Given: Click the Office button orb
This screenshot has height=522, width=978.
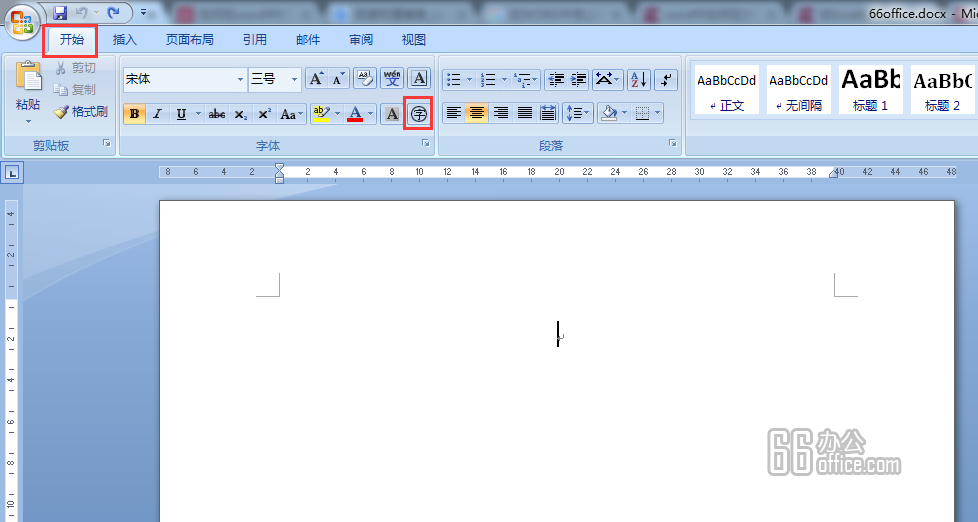Looking at the screenshot, I should click(22, 21).
